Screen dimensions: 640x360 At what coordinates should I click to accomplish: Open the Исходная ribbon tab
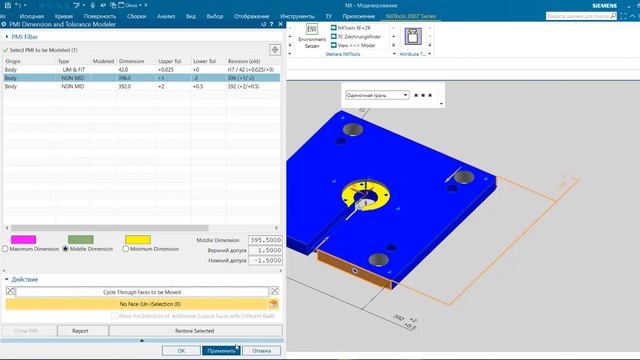click(31, 16)
